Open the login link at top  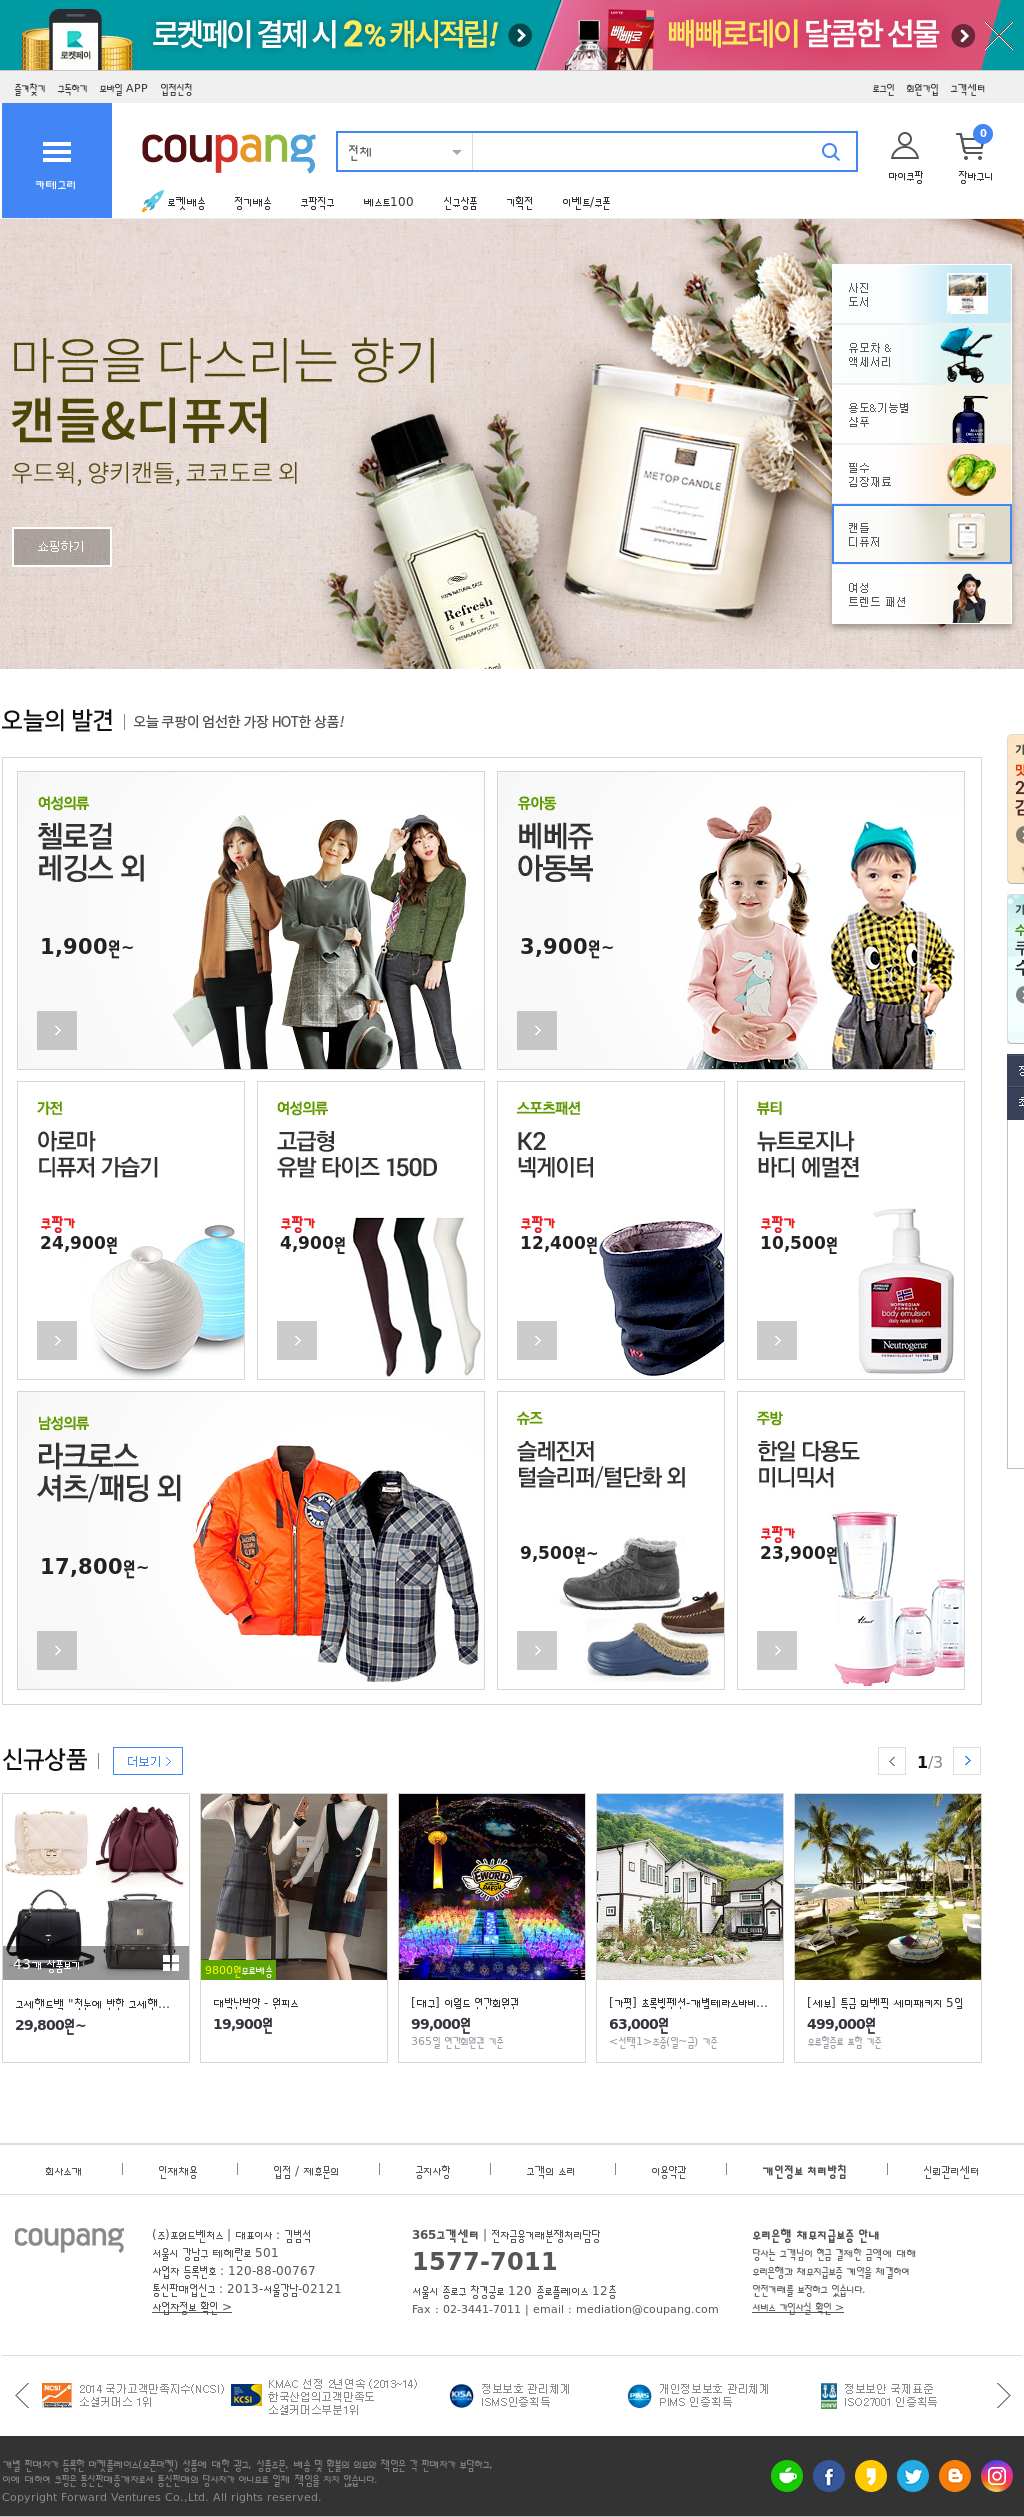(x=883, y=89)
